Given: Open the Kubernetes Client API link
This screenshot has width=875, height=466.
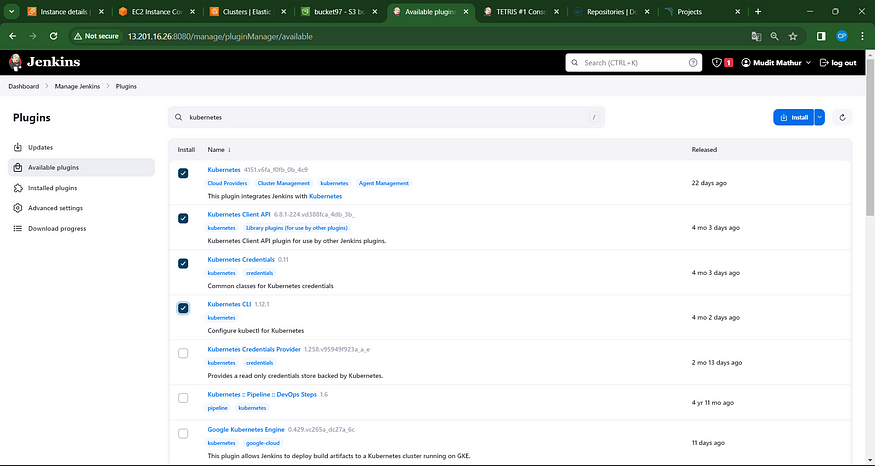Looking at the screenshot, I should [239, 214].
